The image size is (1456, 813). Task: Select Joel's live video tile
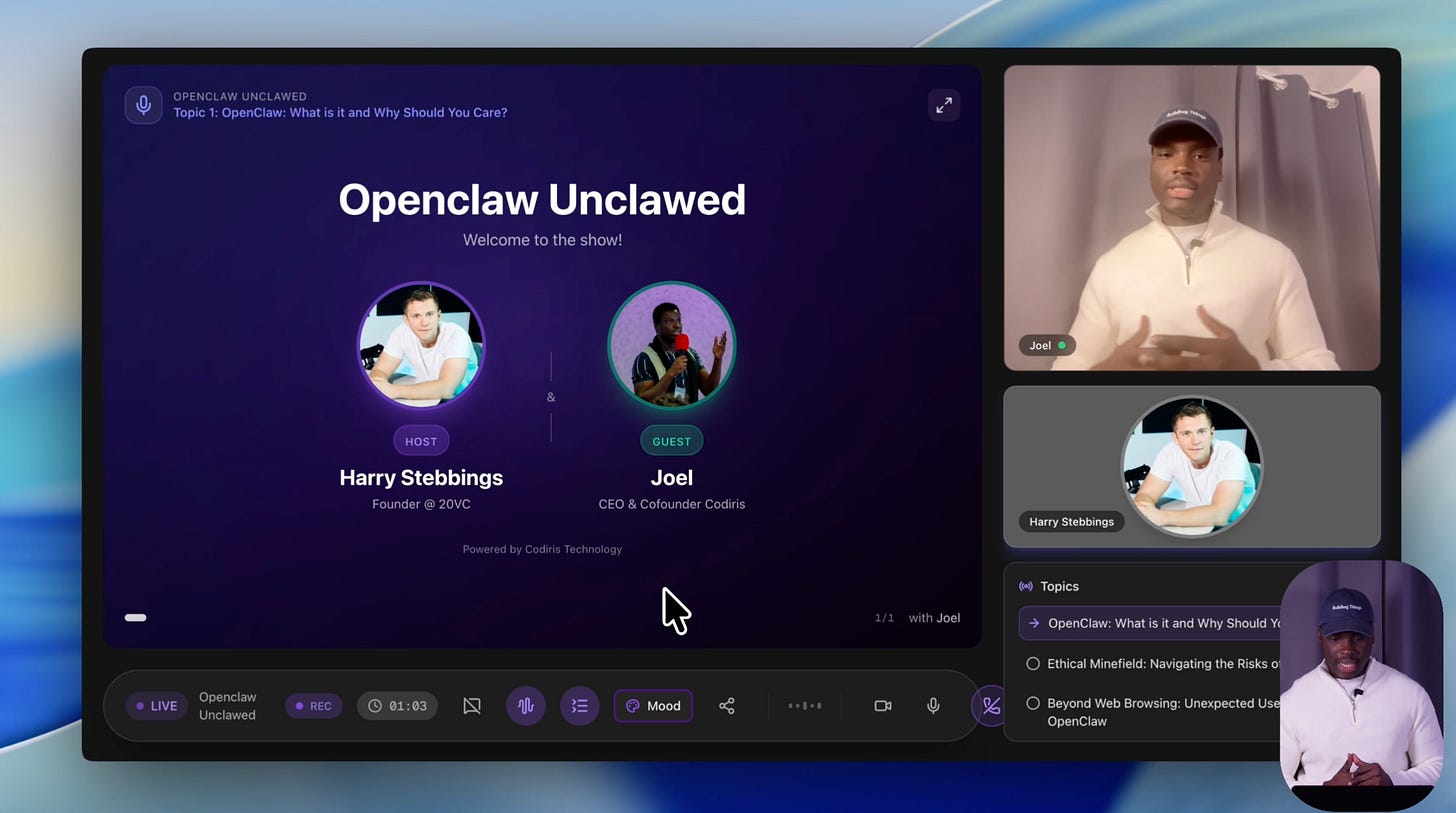1192,218
